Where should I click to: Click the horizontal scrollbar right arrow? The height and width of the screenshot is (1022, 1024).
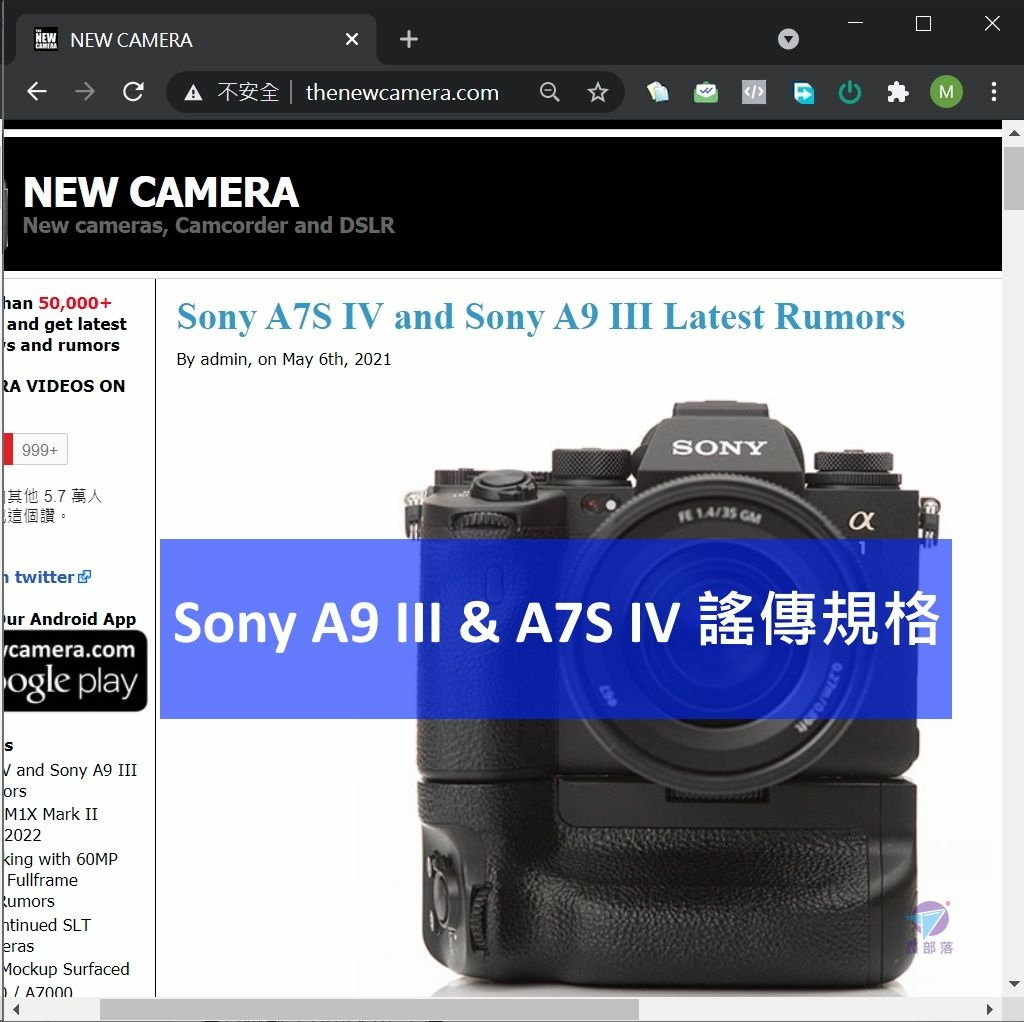coord(991,1009)
